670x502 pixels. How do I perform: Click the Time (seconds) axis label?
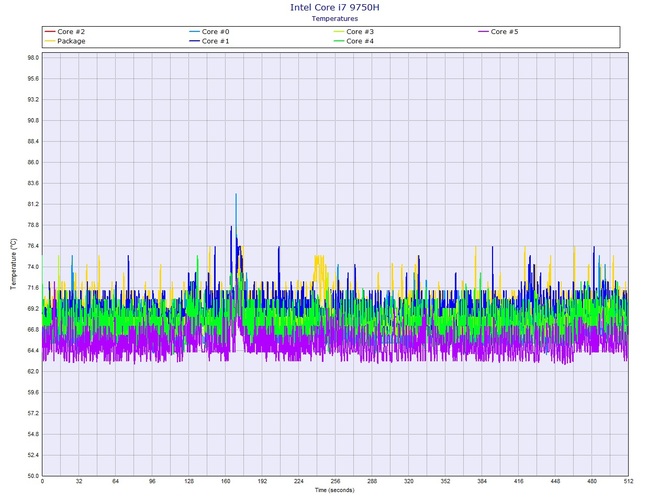(x=335, y=490)
